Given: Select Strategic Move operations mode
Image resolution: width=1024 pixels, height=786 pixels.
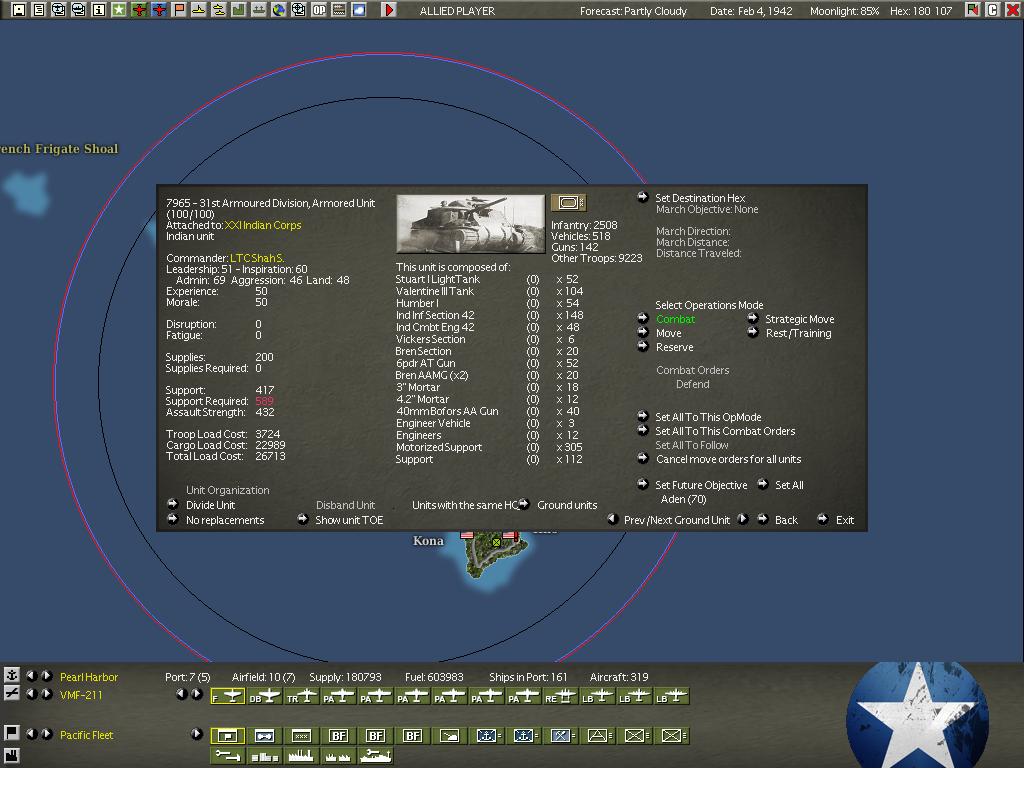Looking at the screenshot, I should coord(799,319).
